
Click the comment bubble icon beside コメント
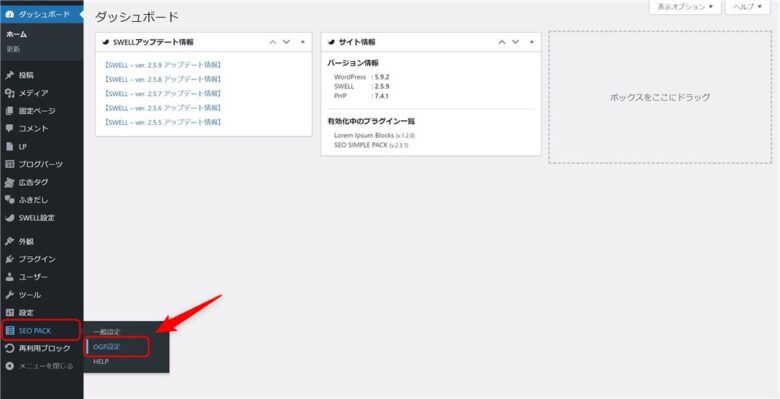(9, 128)
